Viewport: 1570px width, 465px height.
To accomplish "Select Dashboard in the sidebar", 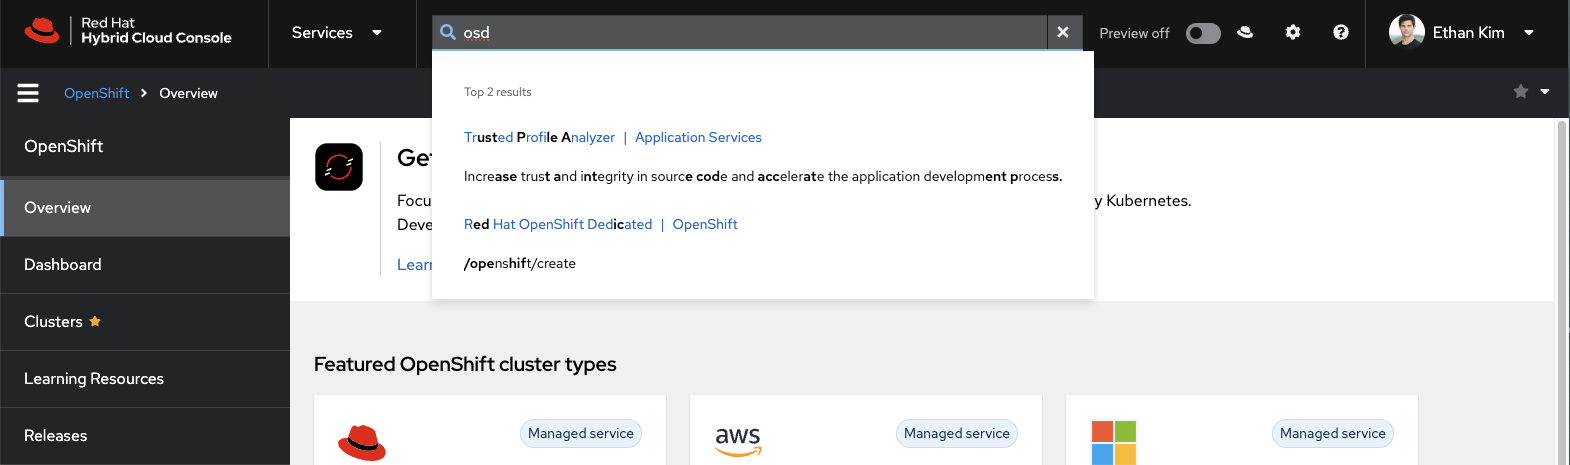I will [x=63, y=265].
